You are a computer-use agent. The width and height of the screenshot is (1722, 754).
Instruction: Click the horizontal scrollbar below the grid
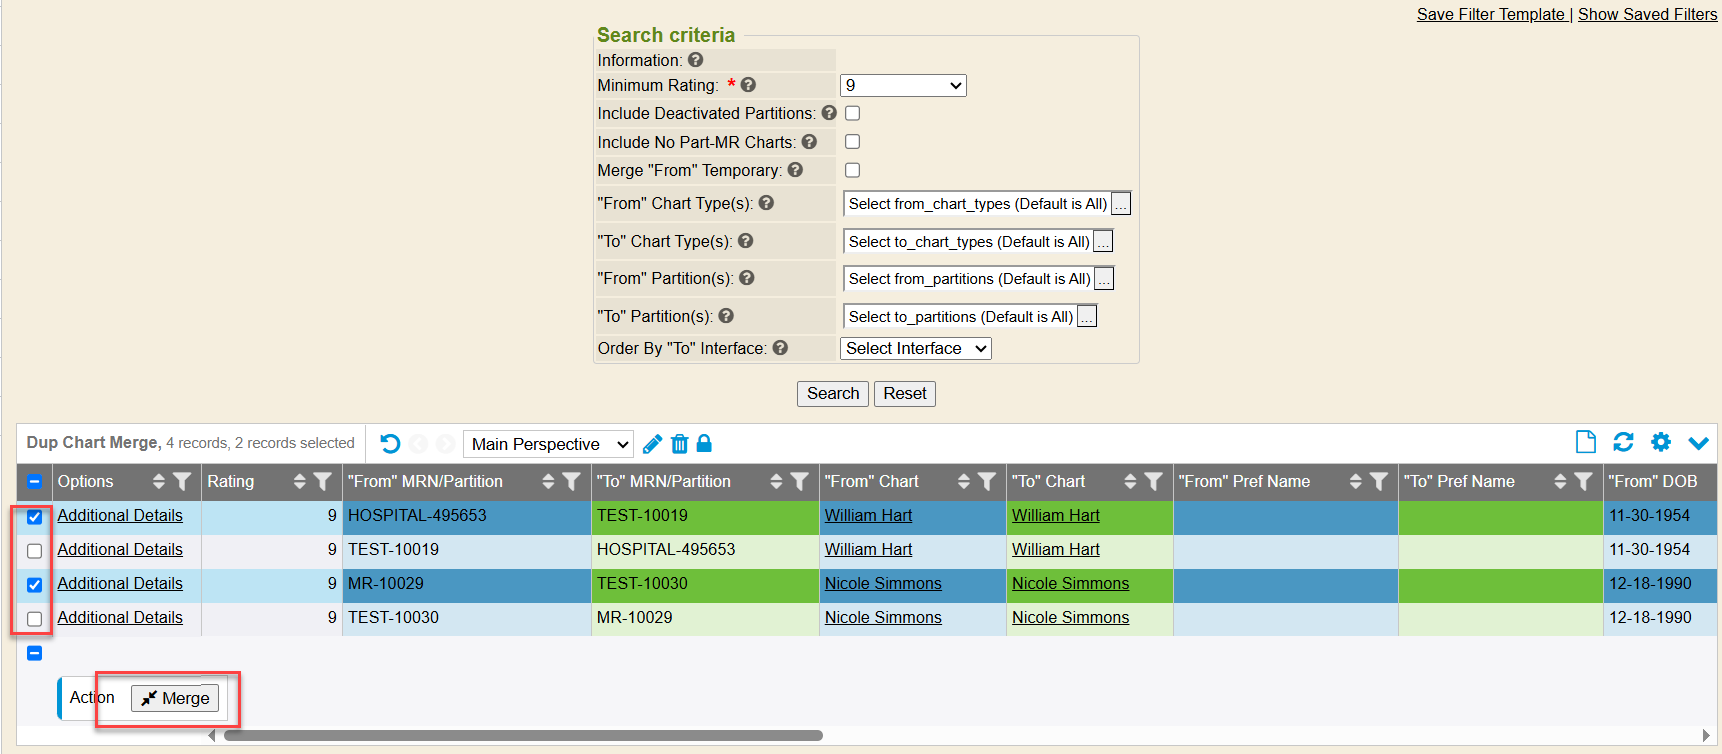click(523, 736)
